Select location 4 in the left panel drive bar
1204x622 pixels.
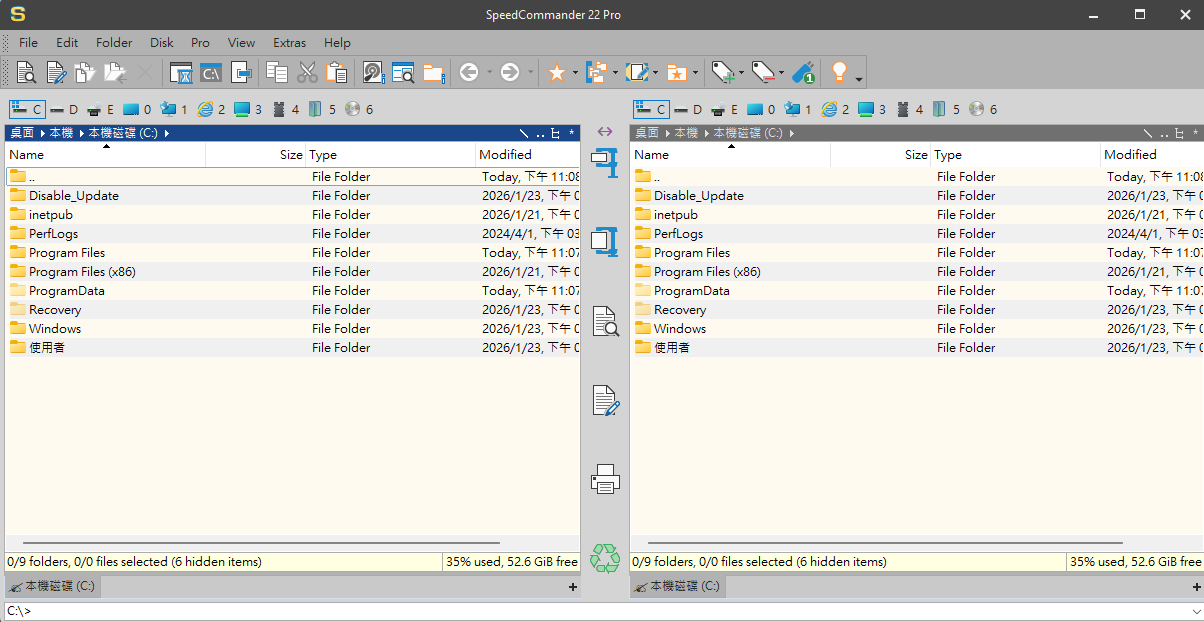point(286,109)
